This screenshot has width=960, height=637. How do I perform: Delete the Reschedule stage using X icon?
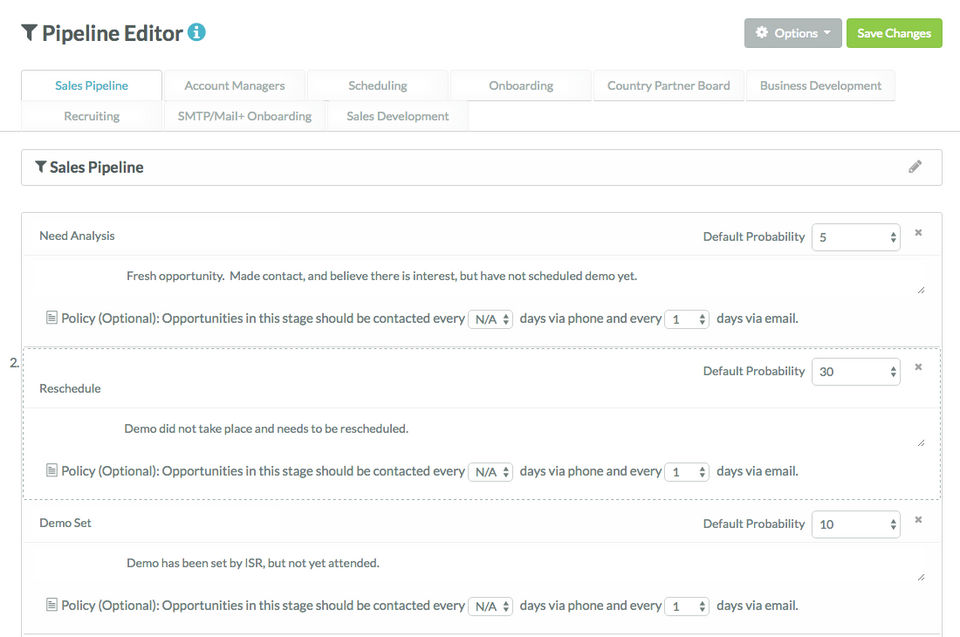pos(918,367)
